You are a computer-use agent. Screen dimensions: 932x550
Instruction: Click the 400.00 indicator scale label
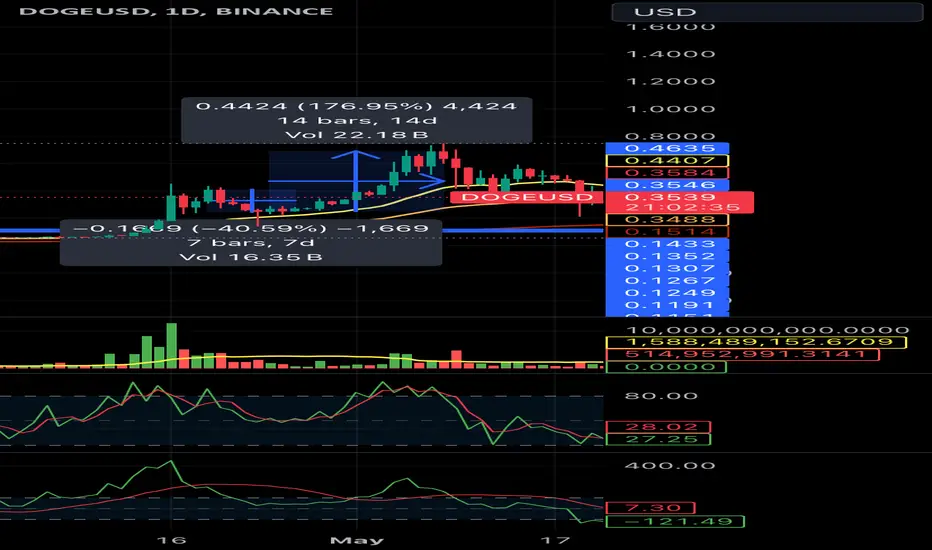(x=669, y=466)
